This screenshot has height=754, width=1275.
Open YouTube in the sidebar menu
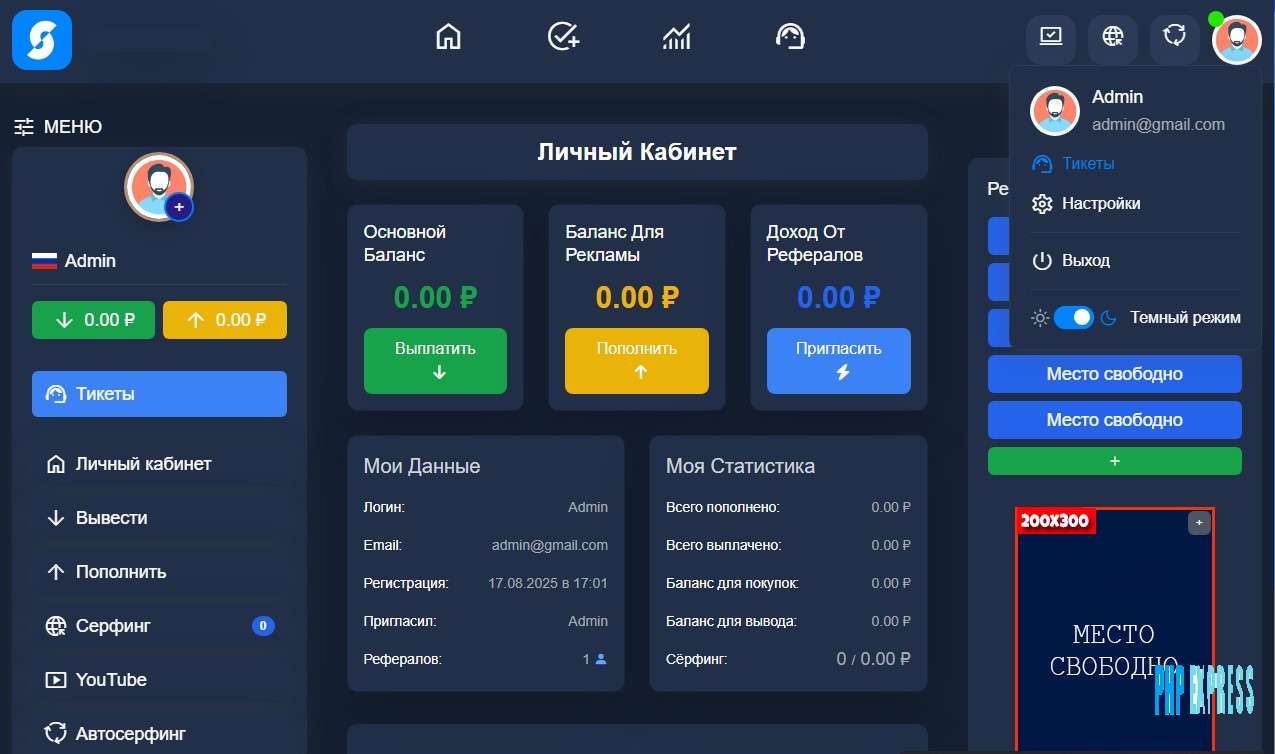pyautogui.click(x=159, y=680)
